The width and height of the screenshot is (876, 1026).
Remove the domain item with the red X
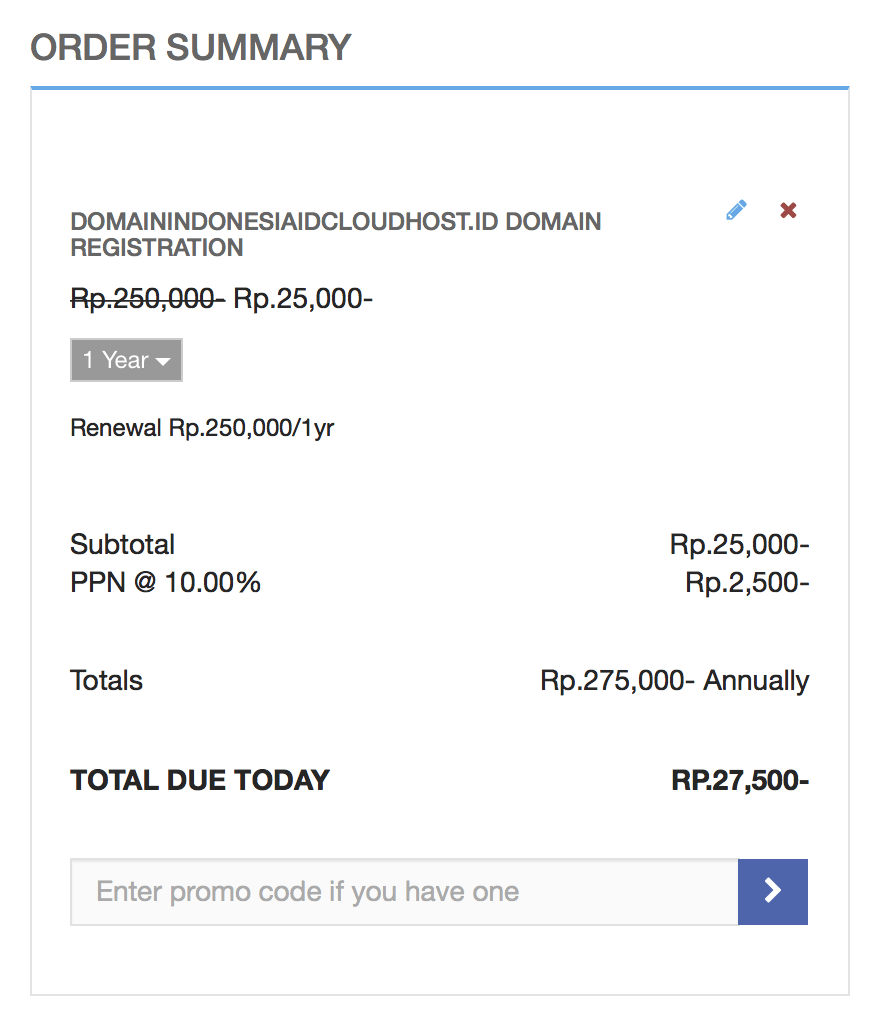coord(788,210)
